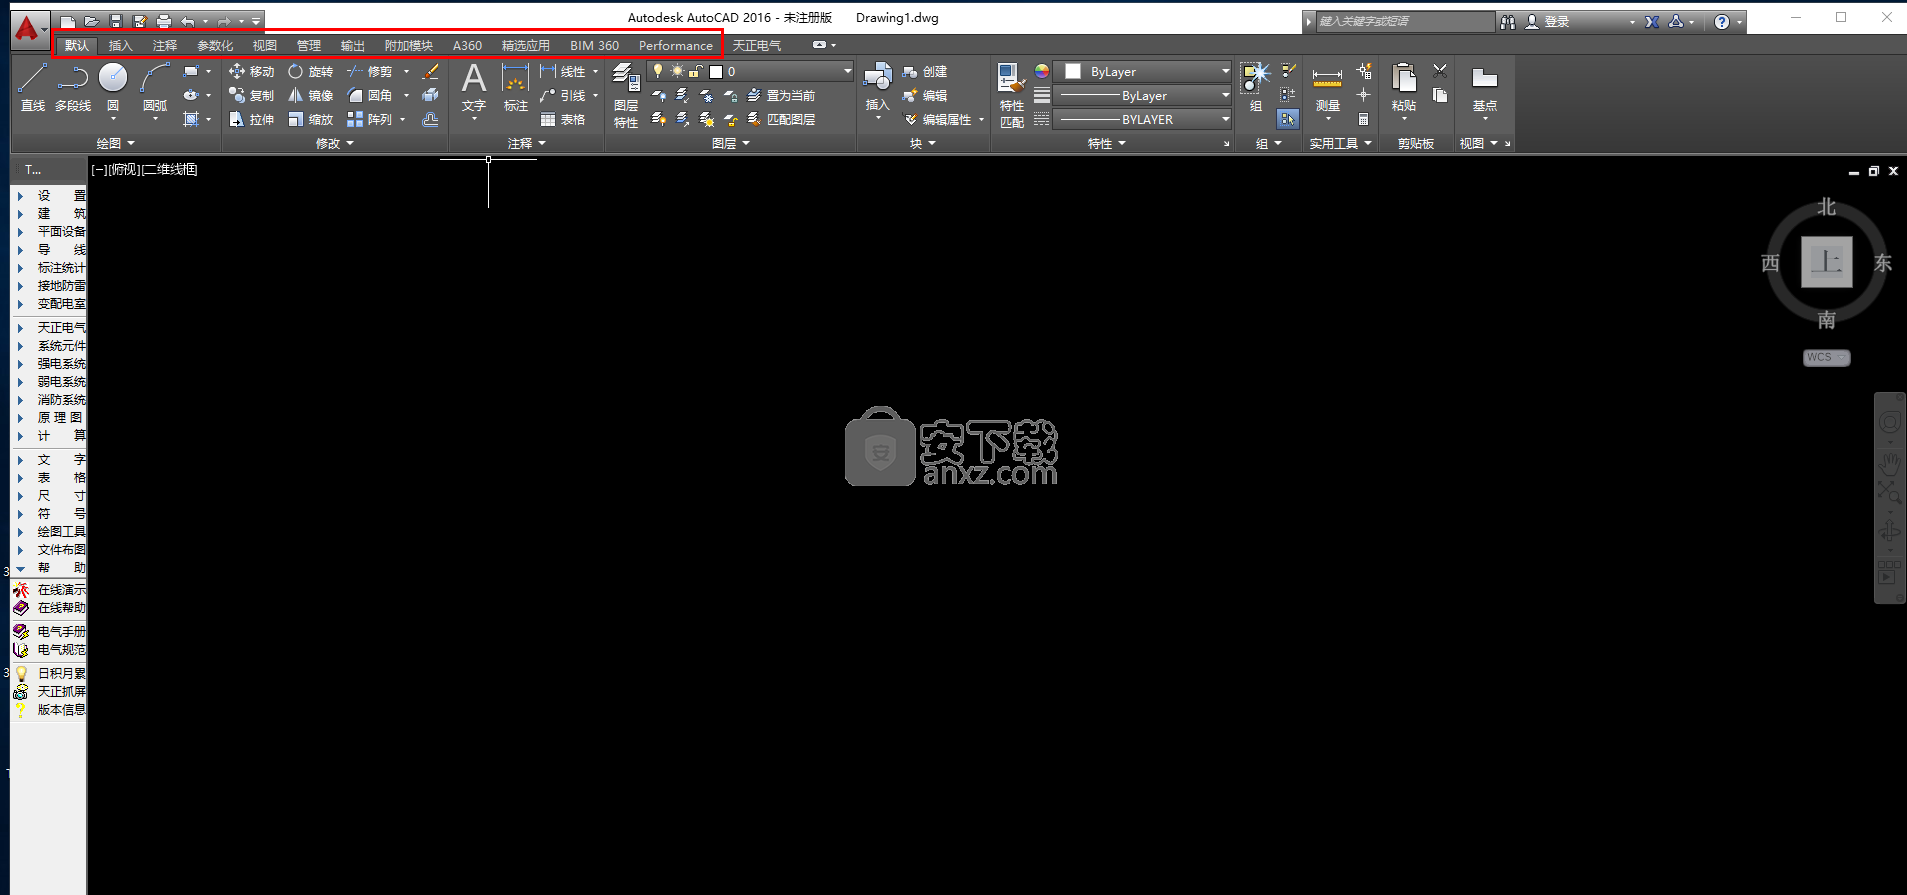Screen dimensions: 1907x895
Task: Click the layer color swatch beside 0
Action: click(716, 72)
